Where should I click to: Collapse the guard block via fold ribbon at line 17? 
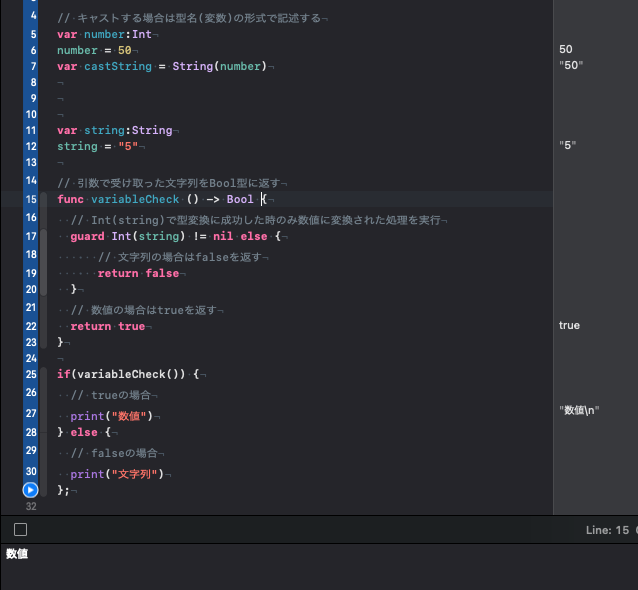click(43, 262)
